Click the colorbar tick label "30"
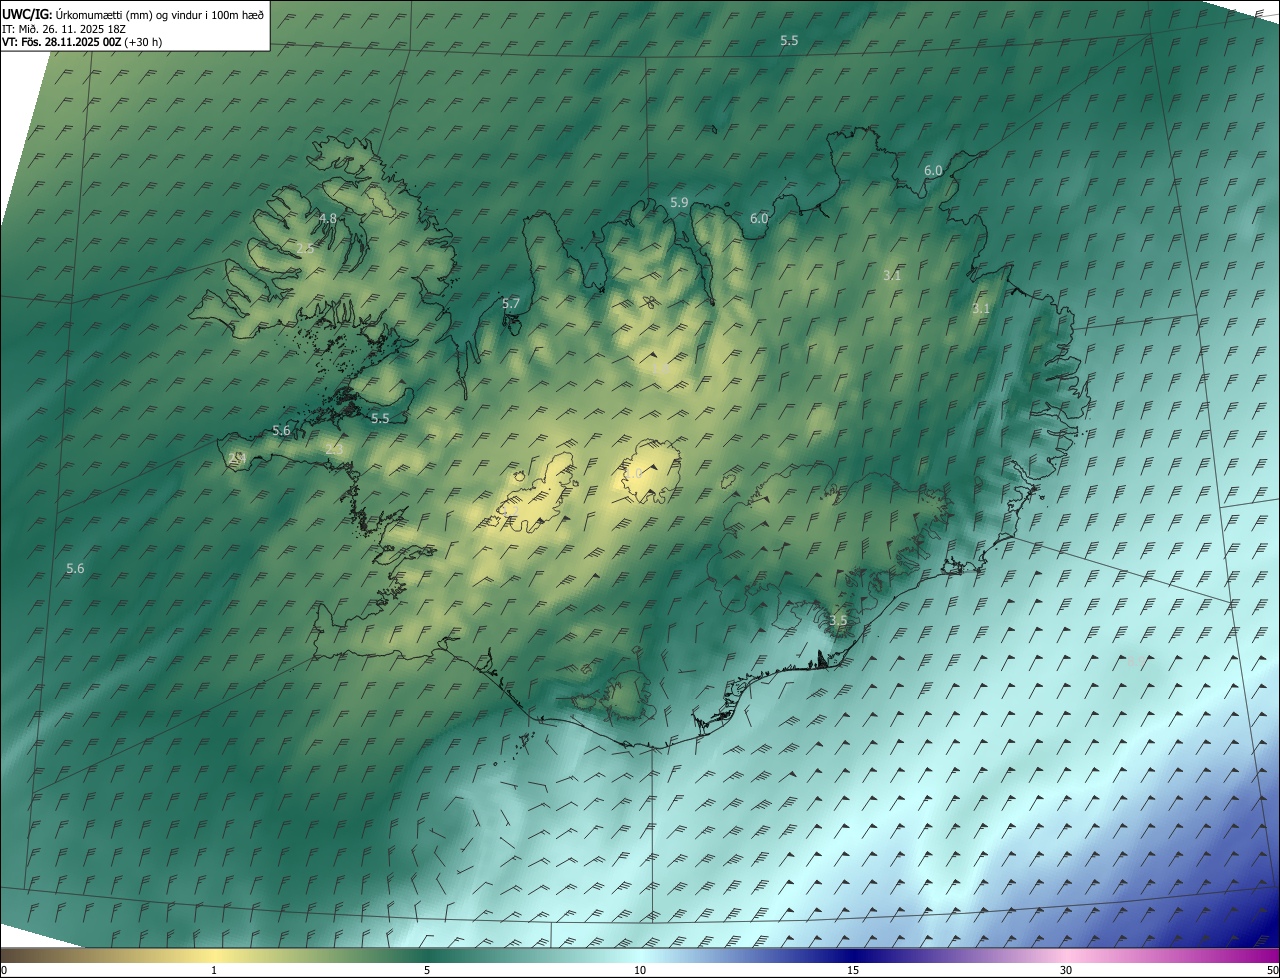1280x978 pixels. pos(1066,970)
